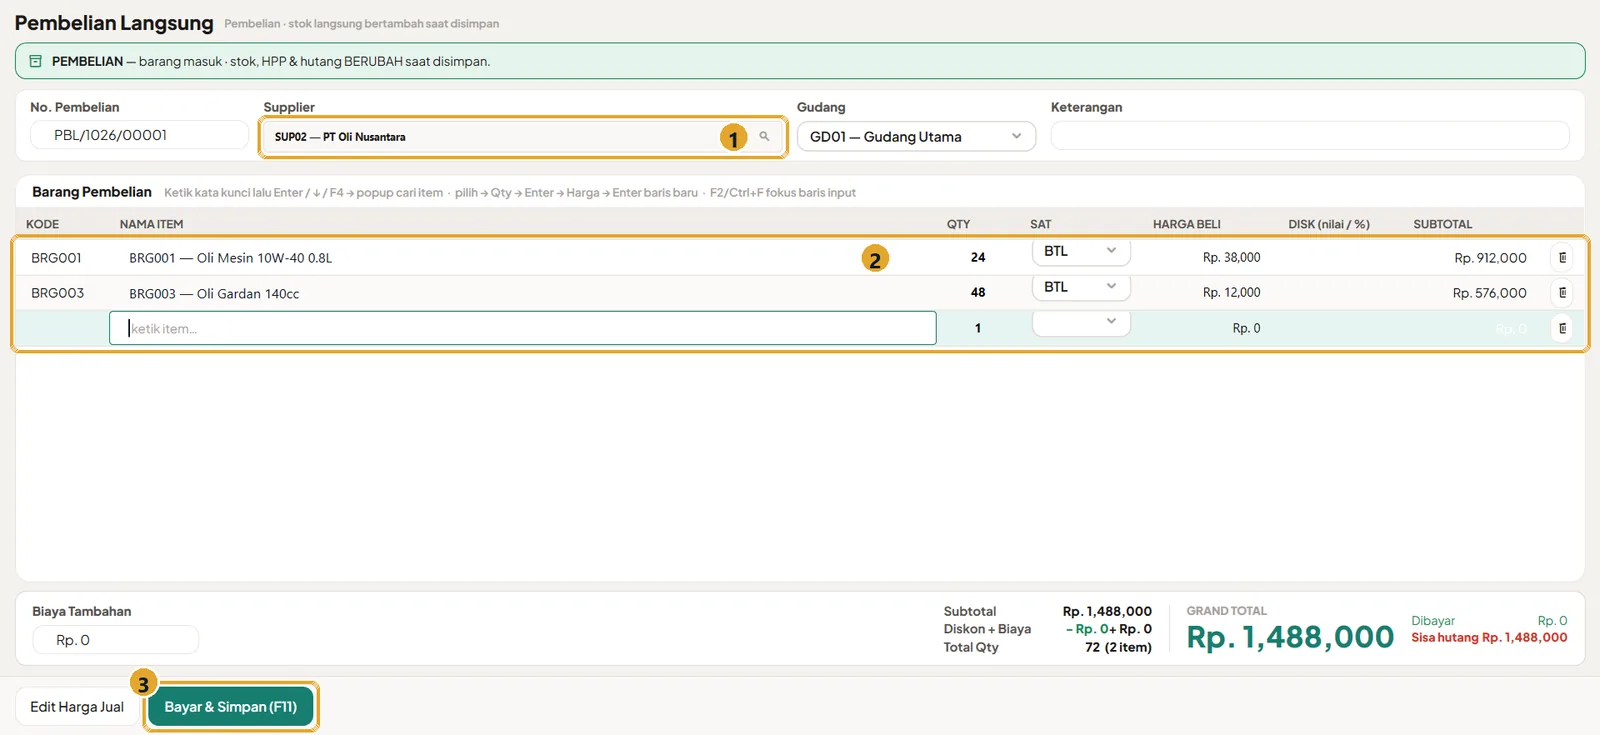Click the Rp. 0 price in new row
The width and height of the screenshot is (1600, 735).
pyautogui.click(x=1246, y=328)
